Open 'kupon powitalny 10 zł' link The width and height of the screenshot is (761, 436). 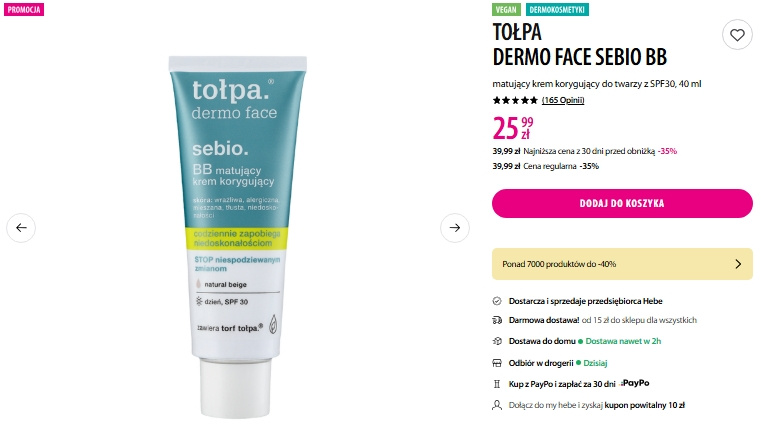click(x=645, y=405)
